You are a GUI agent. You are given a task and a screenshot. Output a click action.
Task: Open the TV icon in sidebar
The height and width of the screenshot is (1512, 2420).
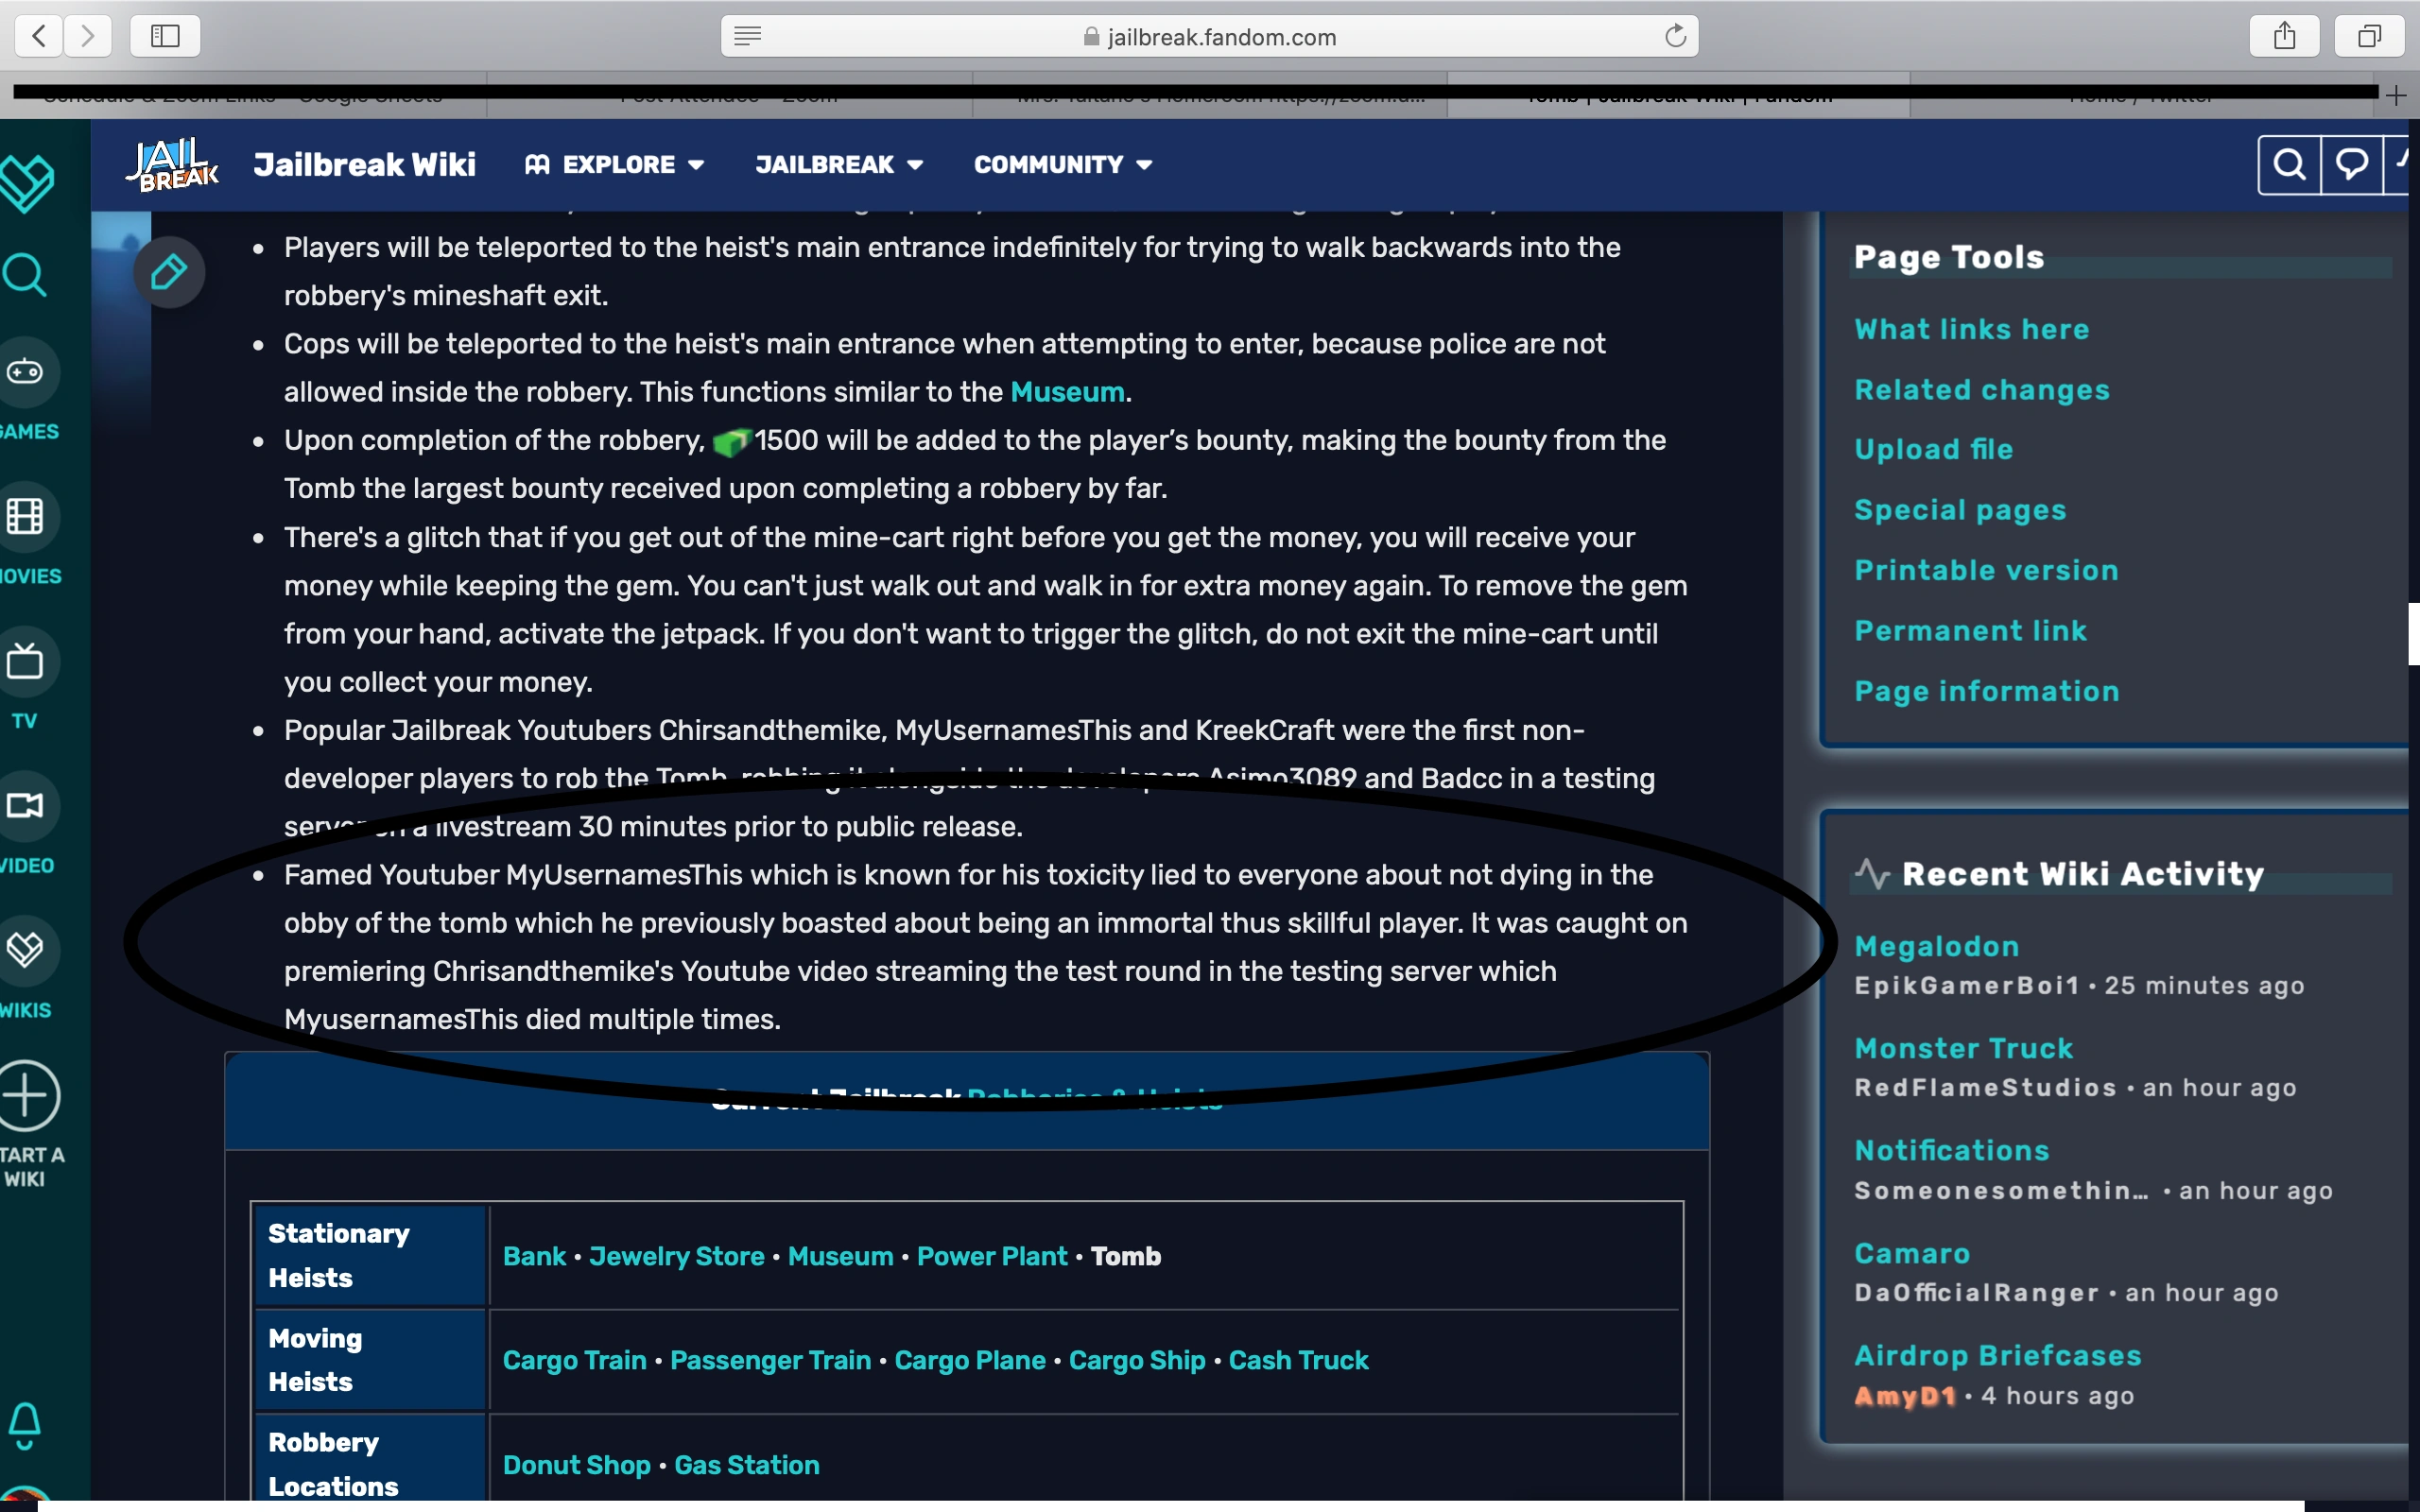tap(25, 661)
